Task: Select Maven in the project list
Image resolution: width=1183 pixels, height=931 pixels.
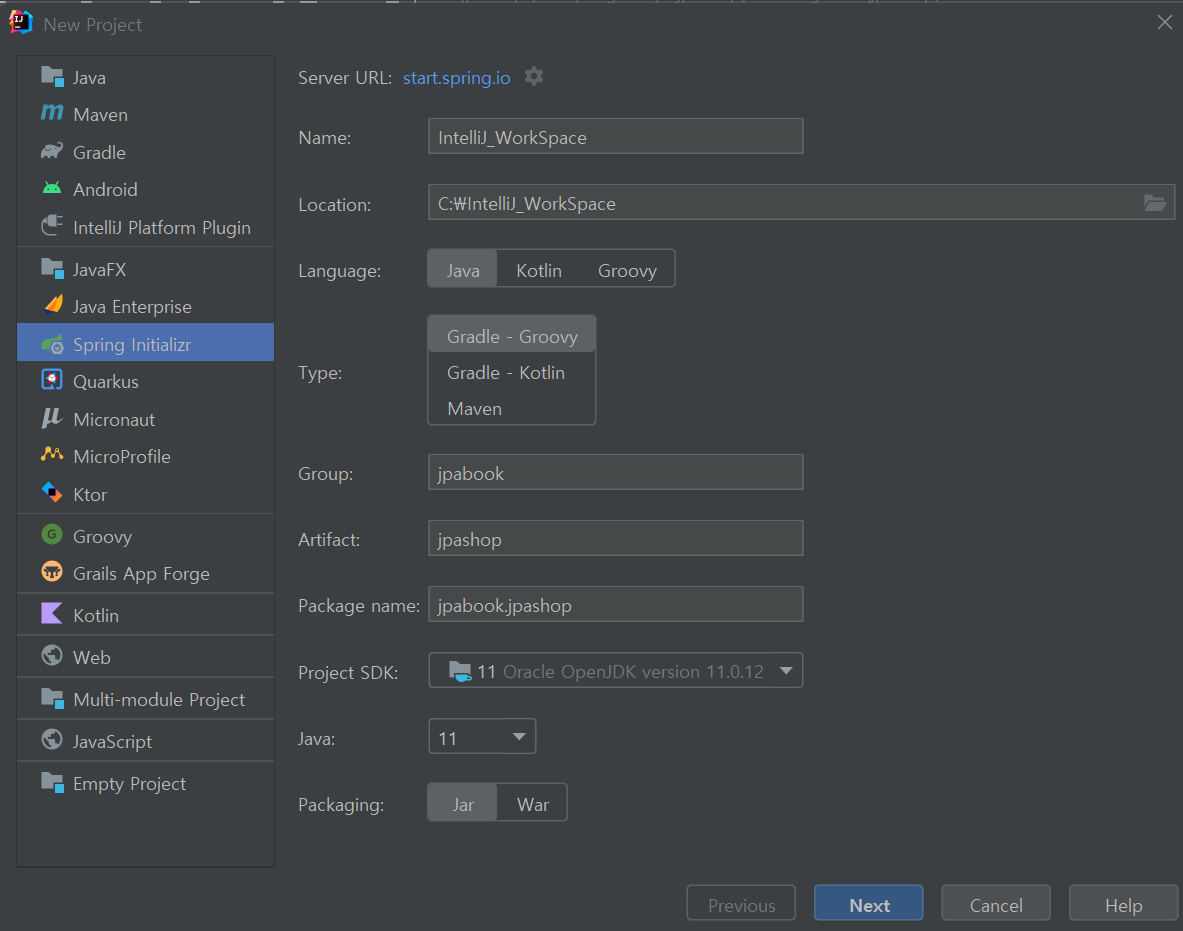Action: (146, 115)
